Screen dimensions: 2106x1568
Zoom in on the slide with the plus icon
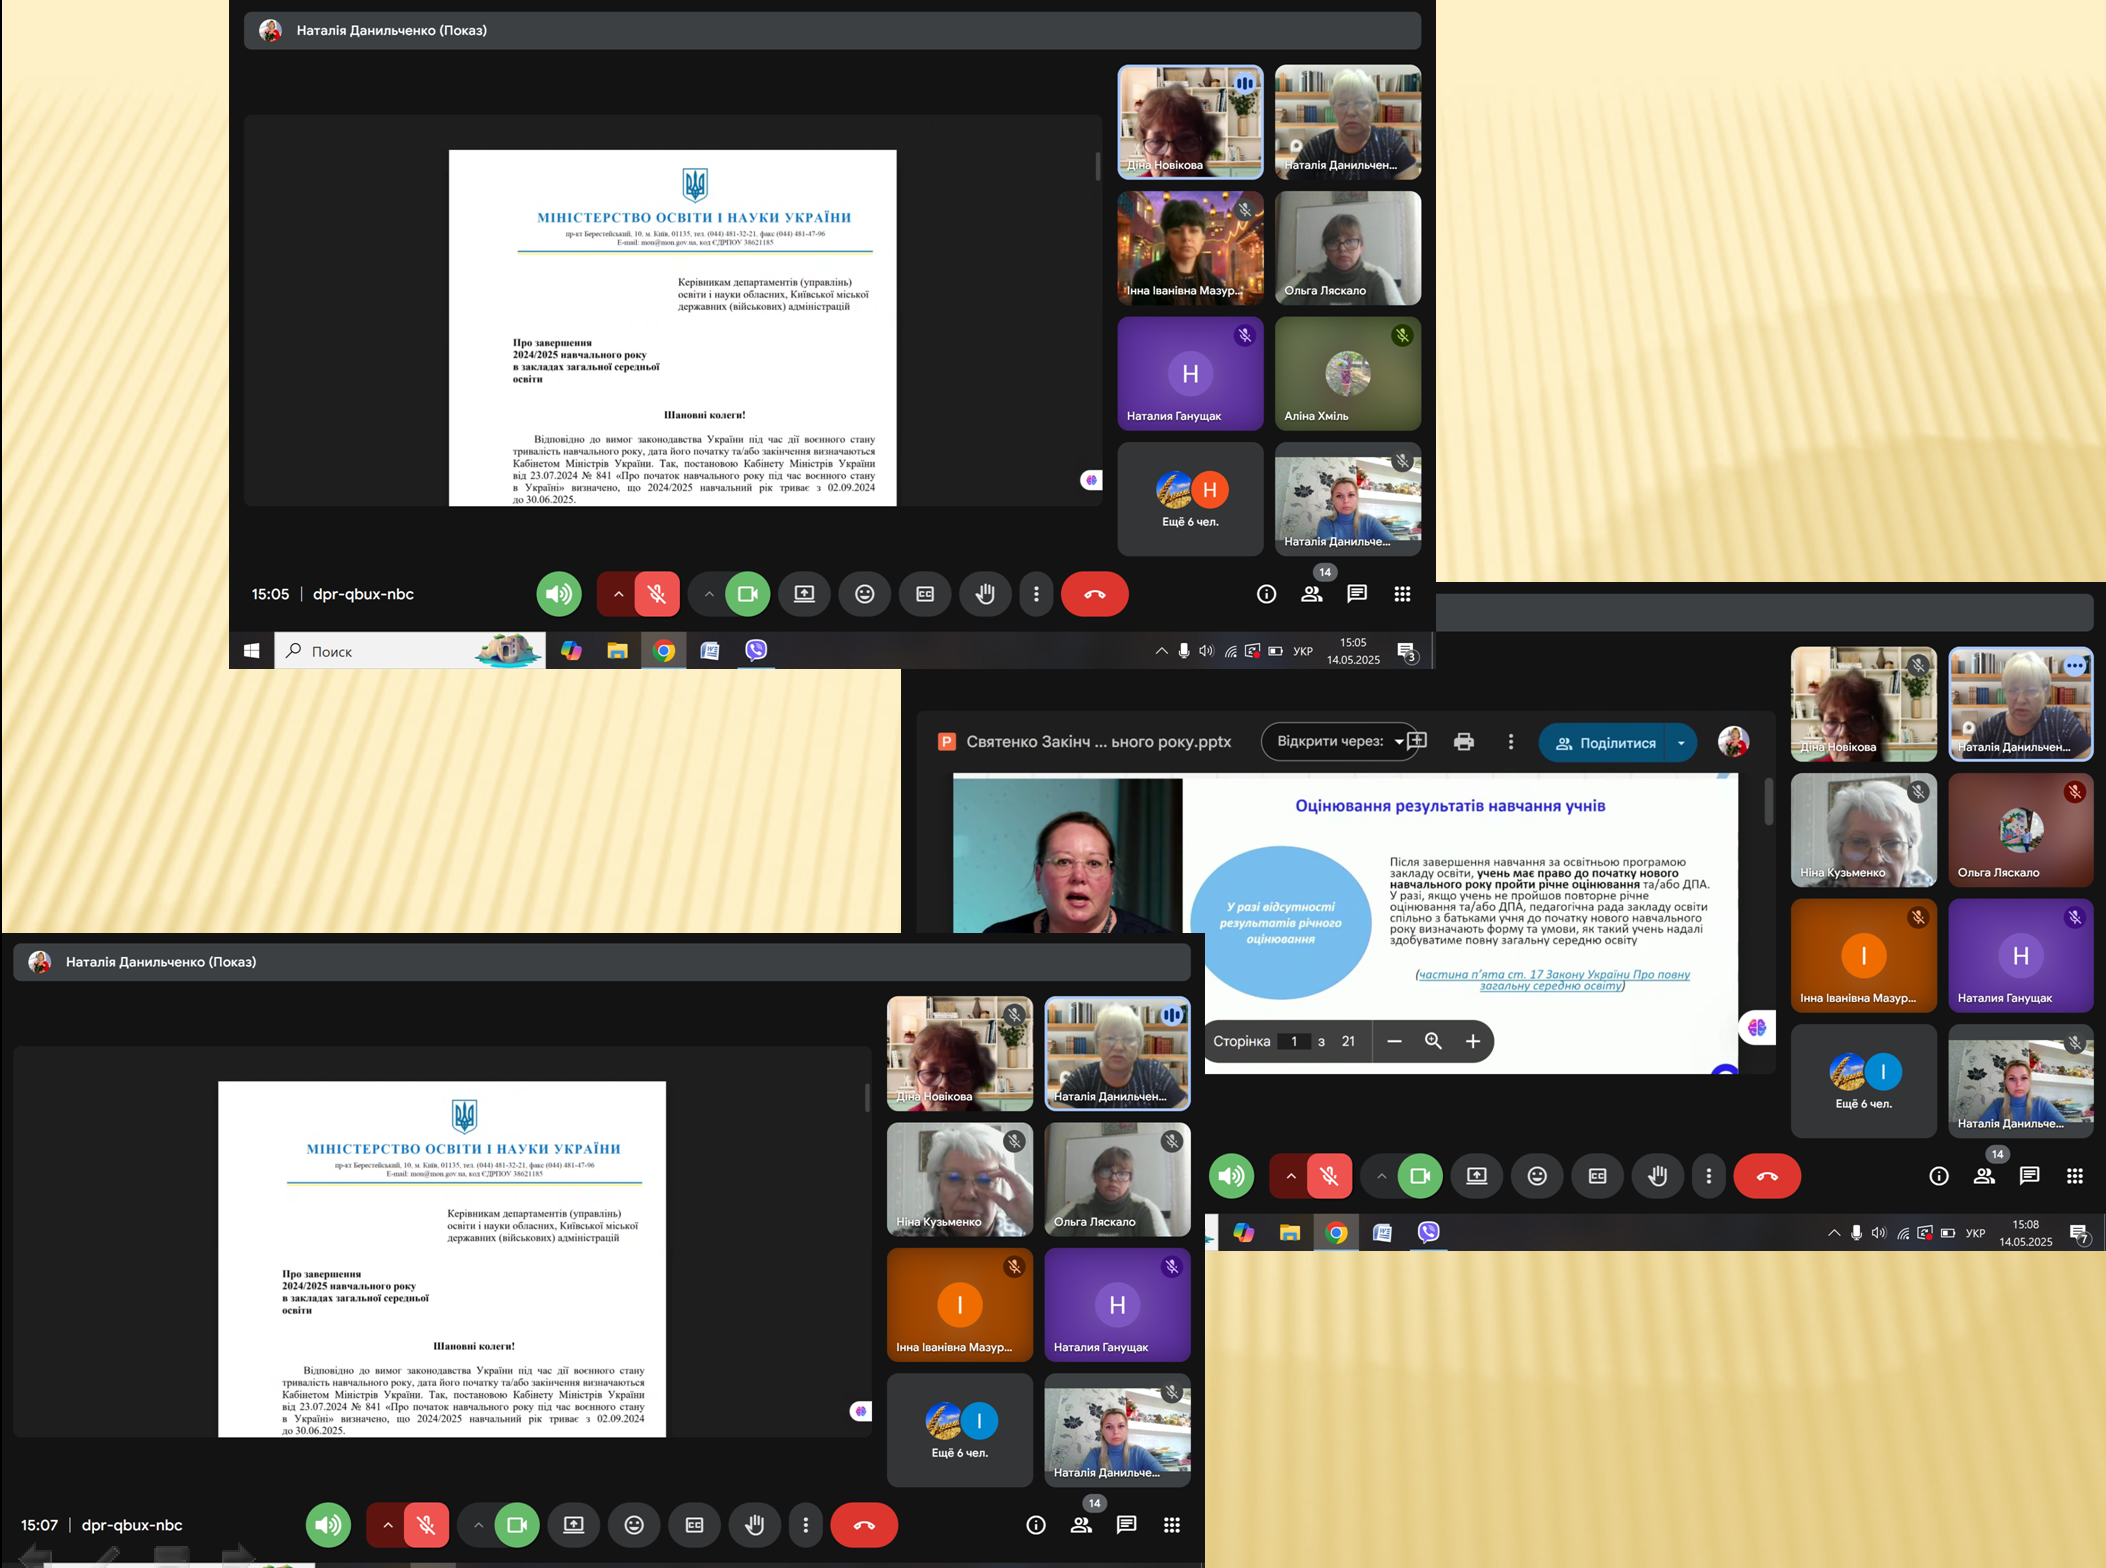tap(1472, 1041)
